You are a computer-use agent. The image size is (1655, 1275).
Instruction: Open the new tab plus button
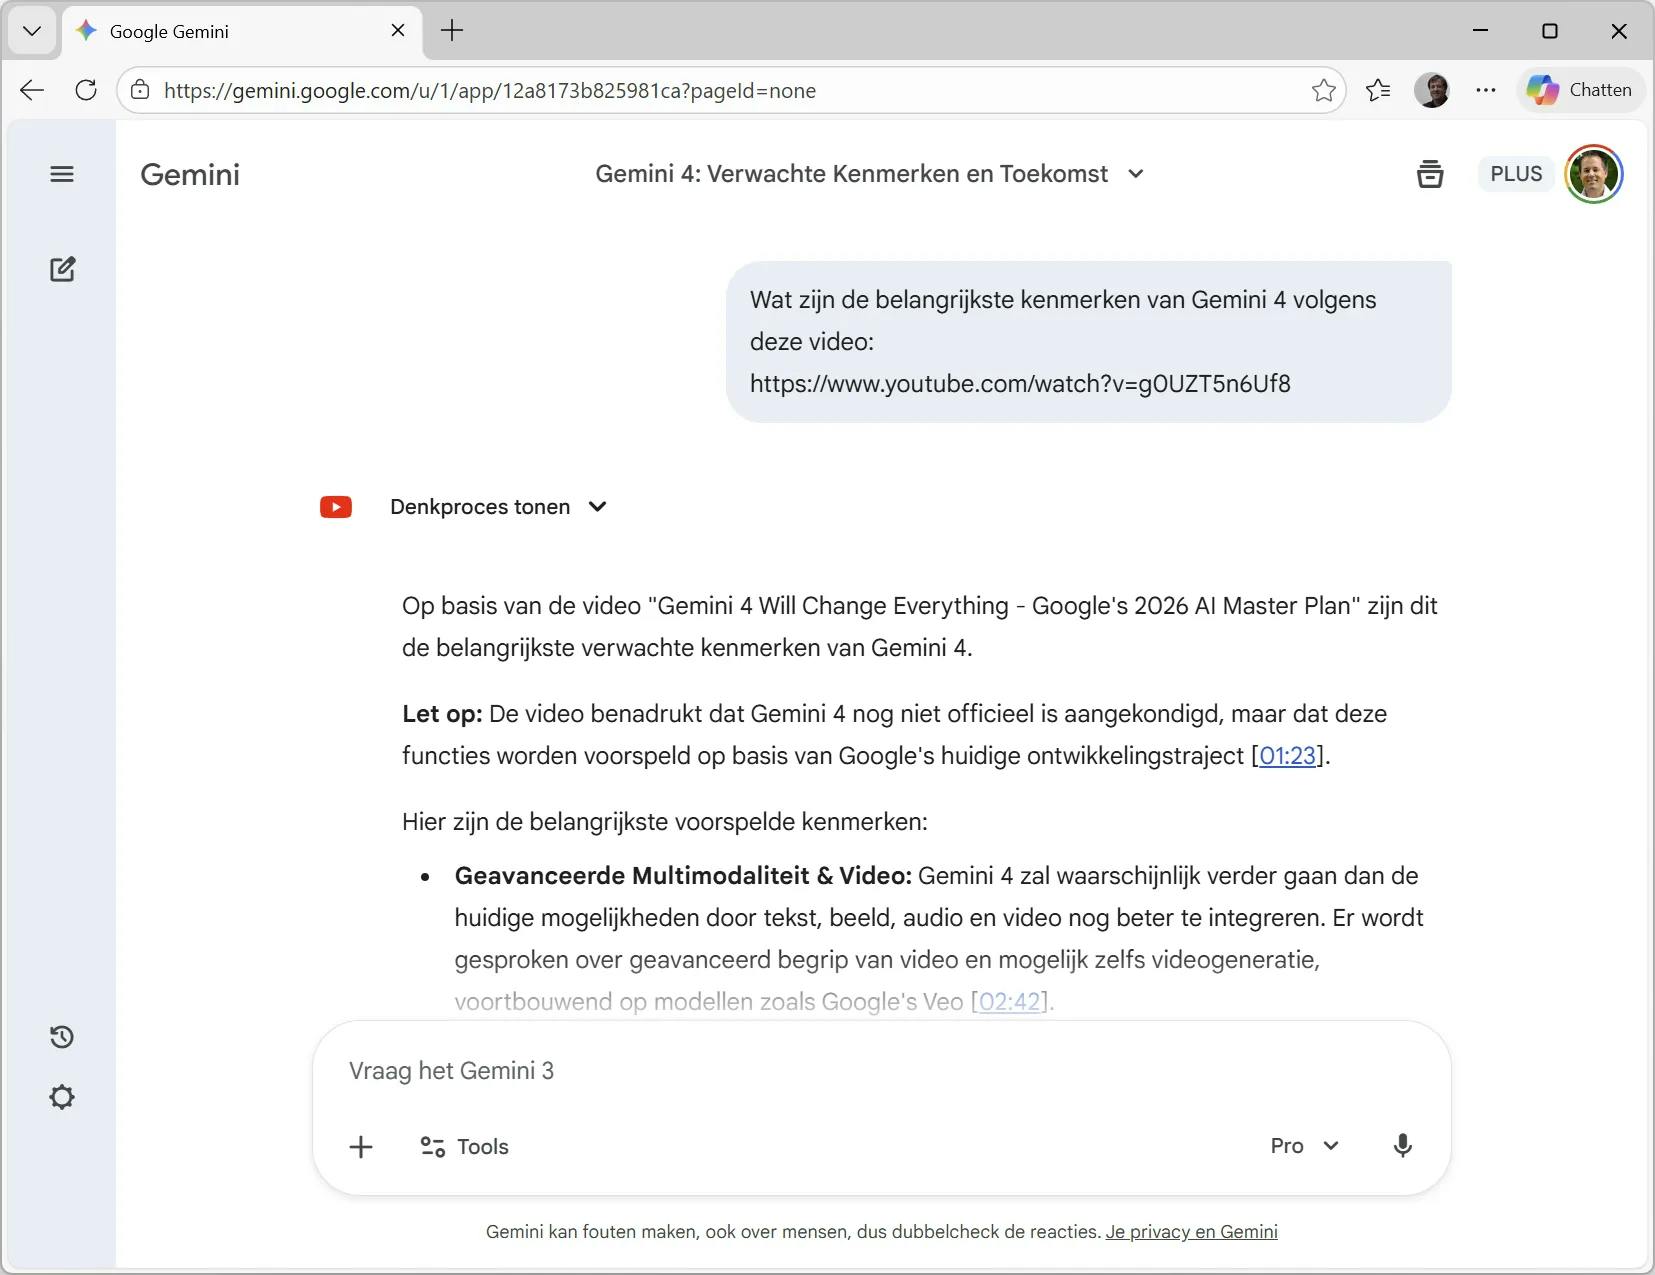point(452,31)
